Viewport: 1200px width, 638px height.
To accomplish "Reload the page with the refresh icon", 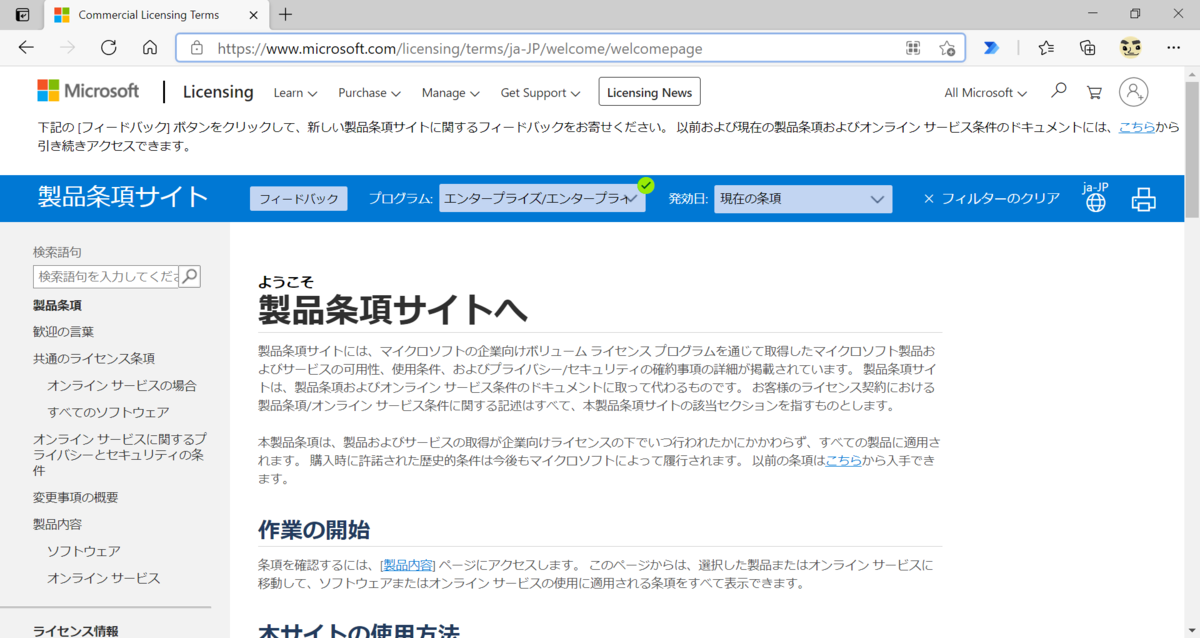I will coord(109,47).
